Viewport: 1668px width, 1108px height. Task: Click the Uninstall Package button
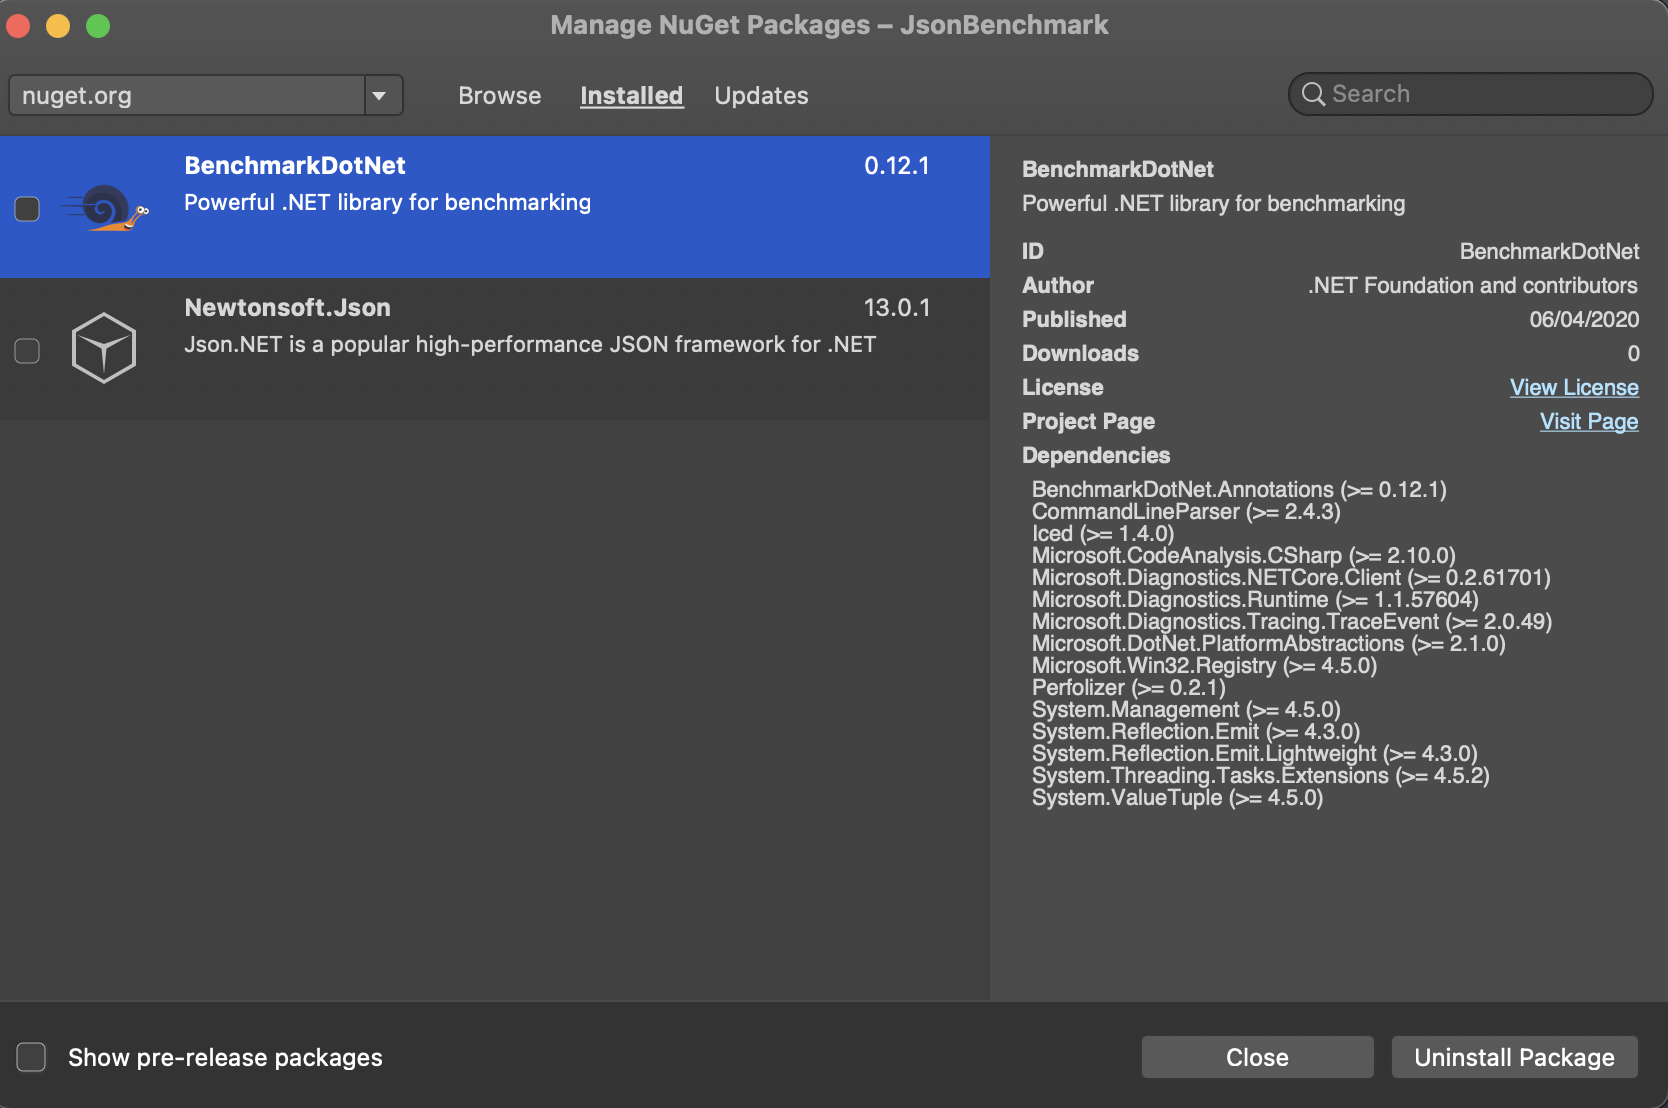(x=1514, y=1057)
